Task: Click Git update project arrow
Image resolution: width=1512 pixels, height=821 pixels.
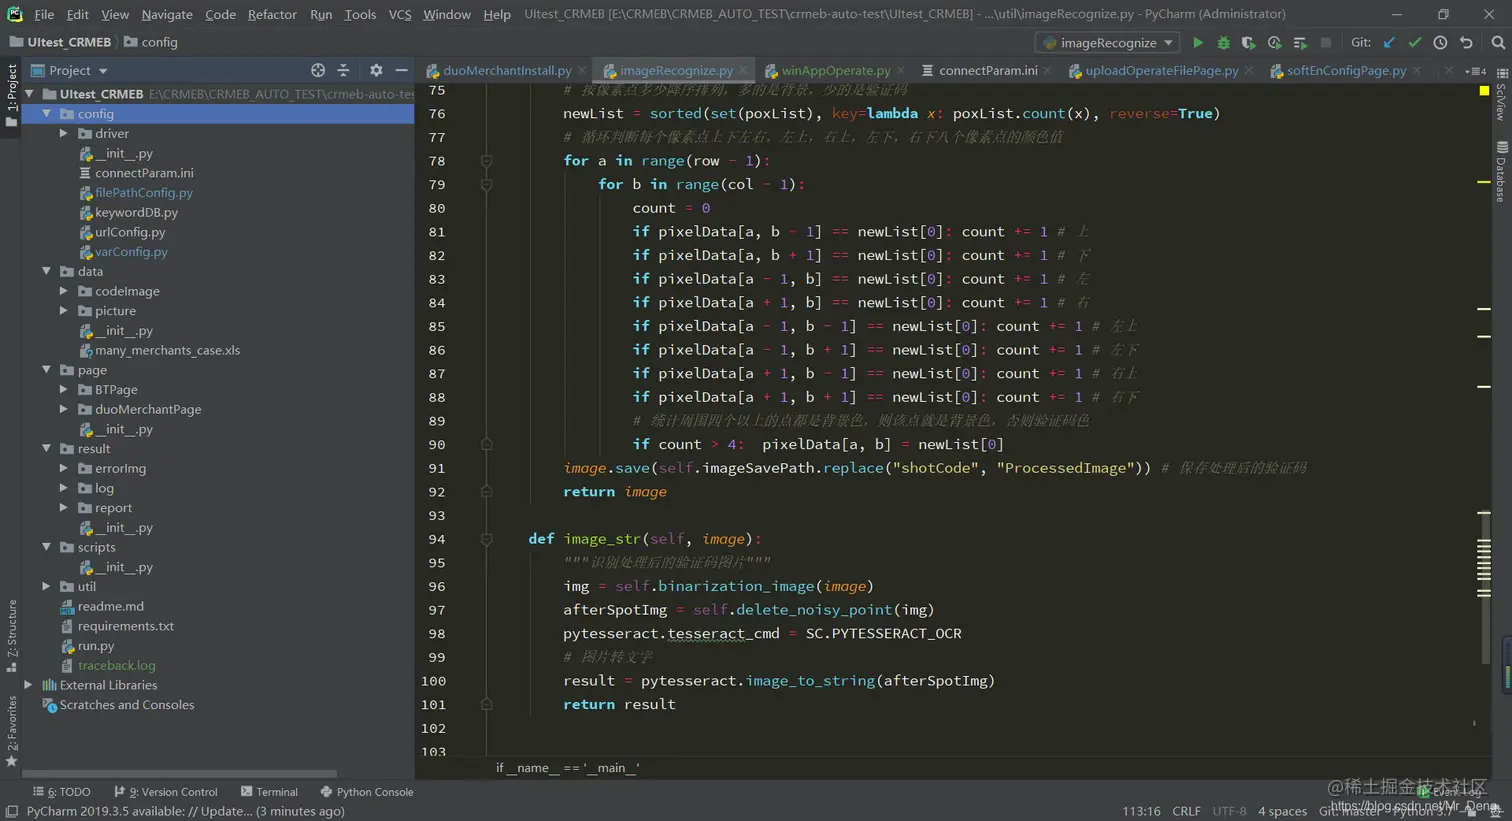Action: pyautogui.click(x=1389, y=43)
